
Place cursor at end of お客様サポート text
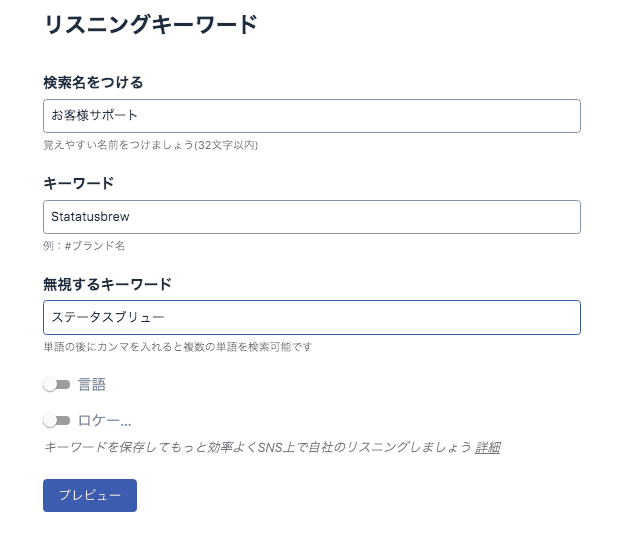click(139, 116)
